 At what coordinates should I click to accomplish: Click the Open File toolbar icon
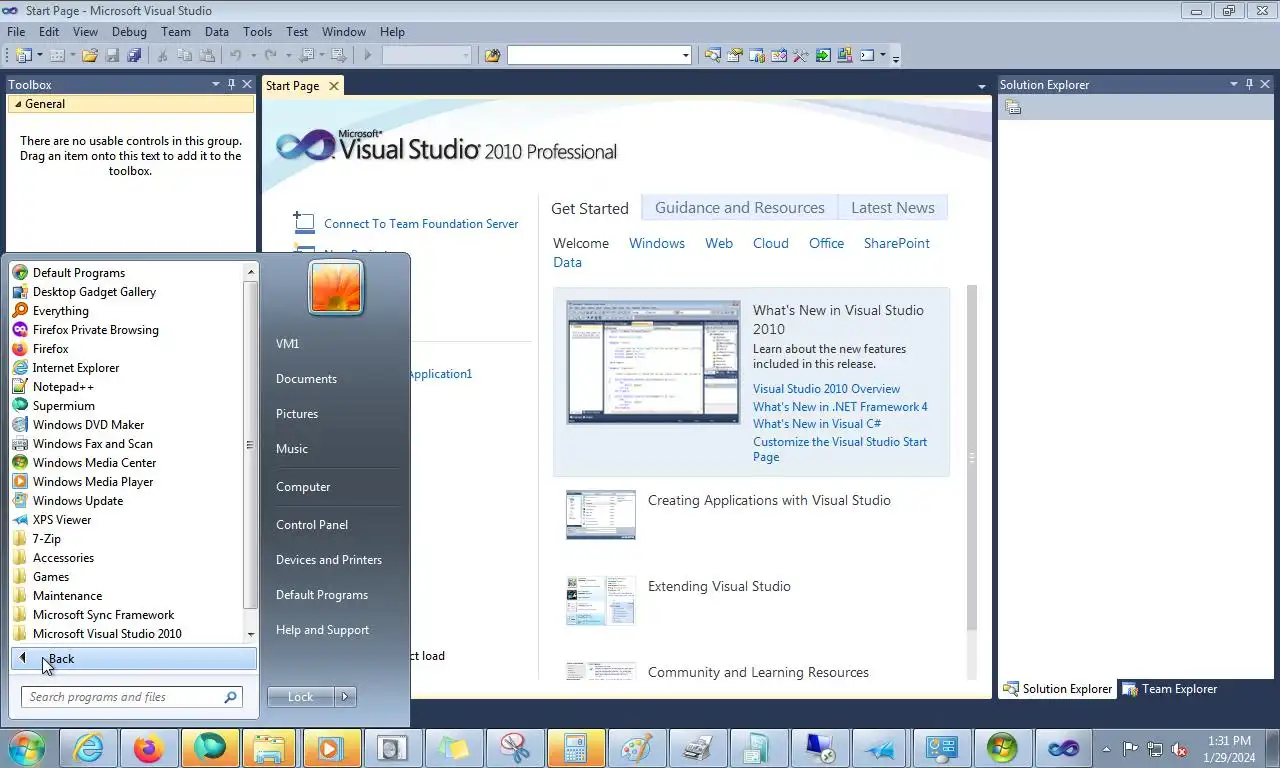(x=90, y=55)
